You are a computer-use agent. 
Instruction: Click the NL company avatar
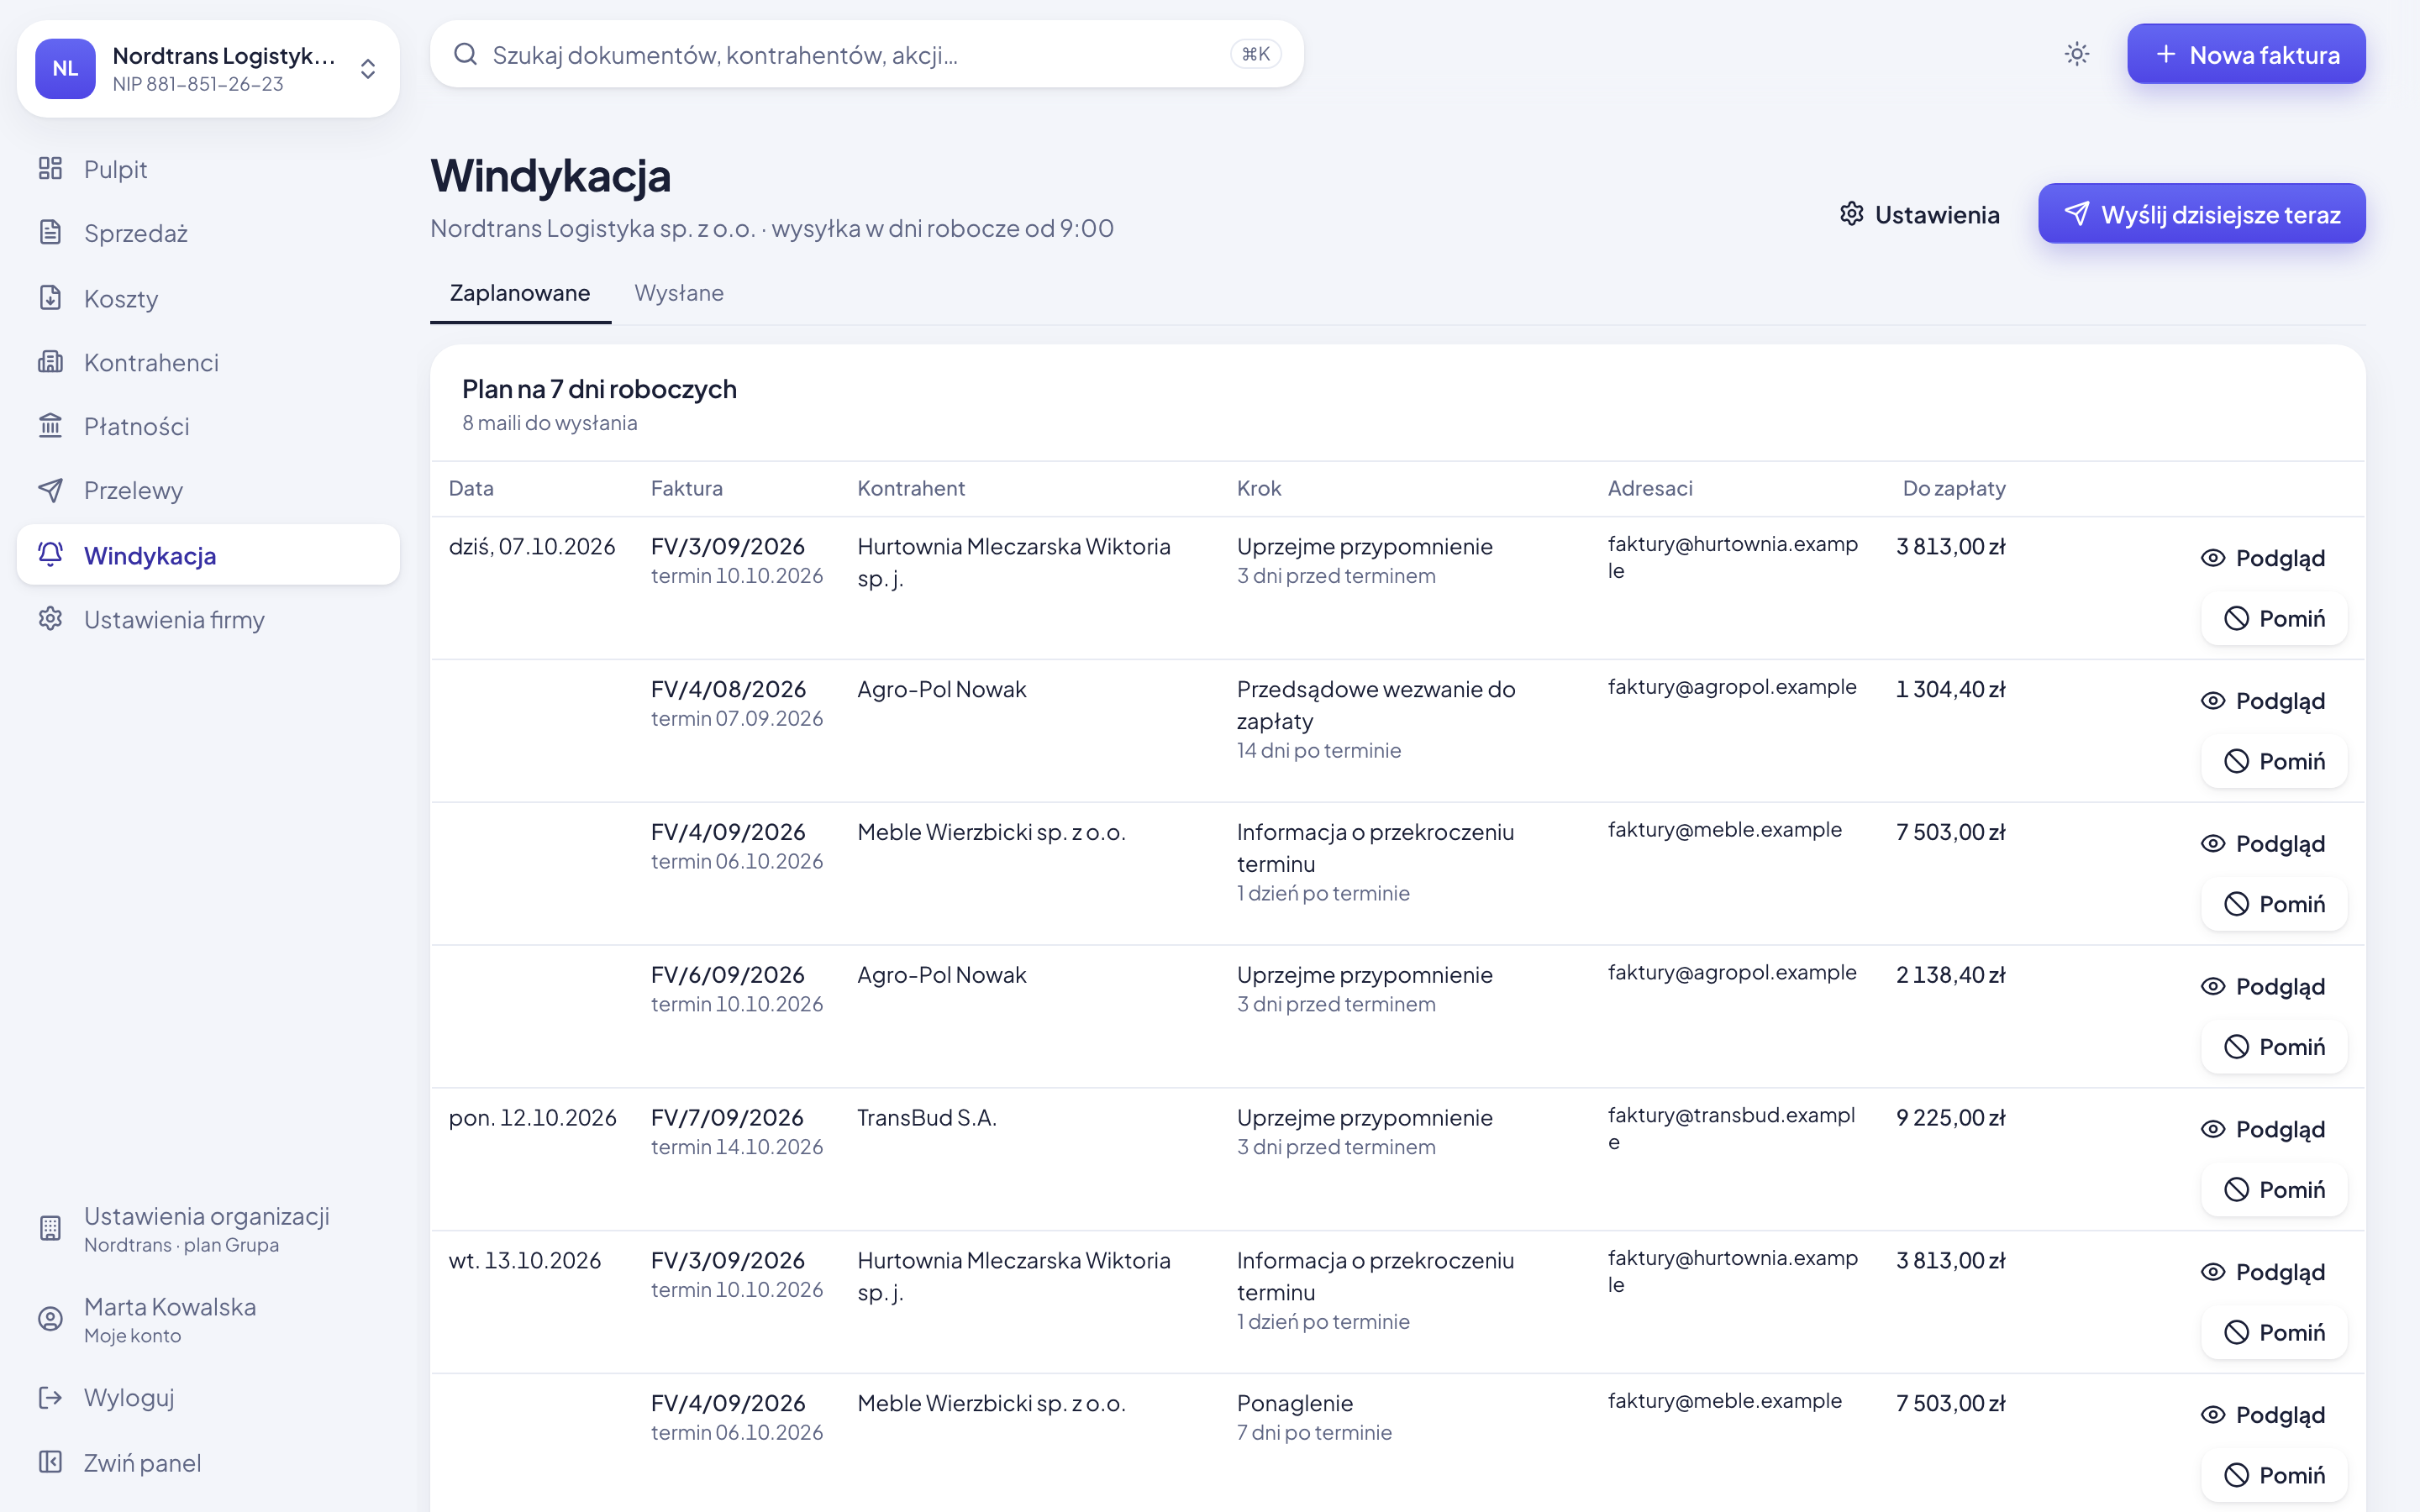click(x=65, y=68)
